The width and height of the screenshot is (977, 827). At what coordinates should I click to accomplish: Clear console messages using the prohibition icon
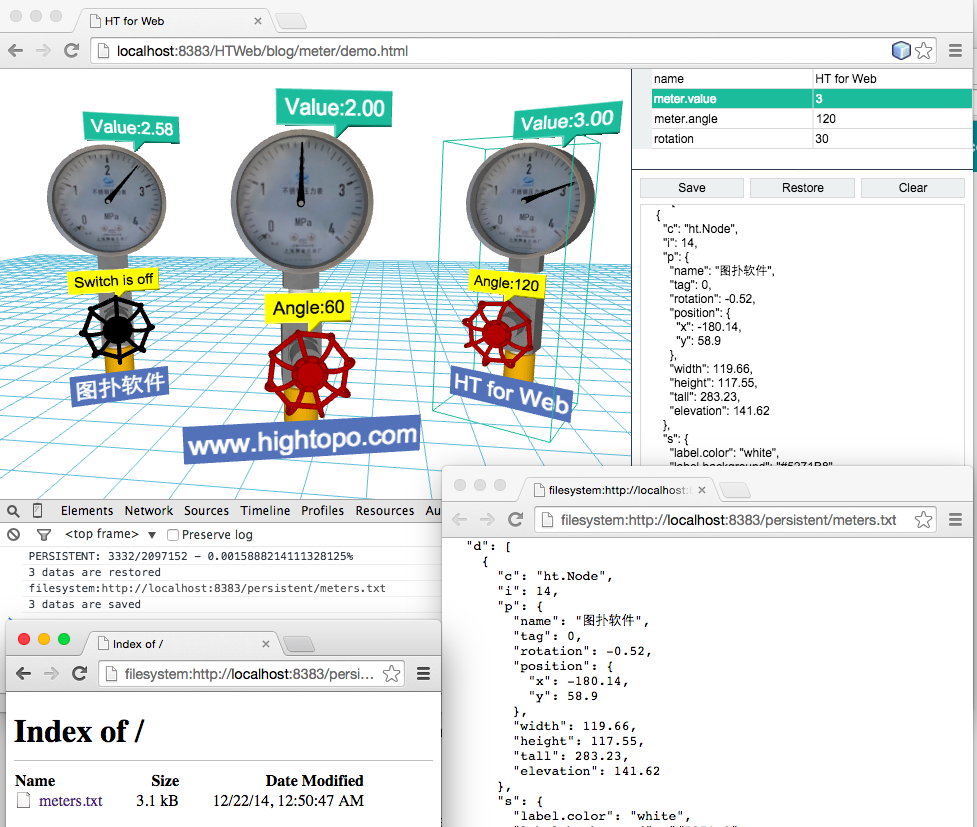tap(13, 534)
